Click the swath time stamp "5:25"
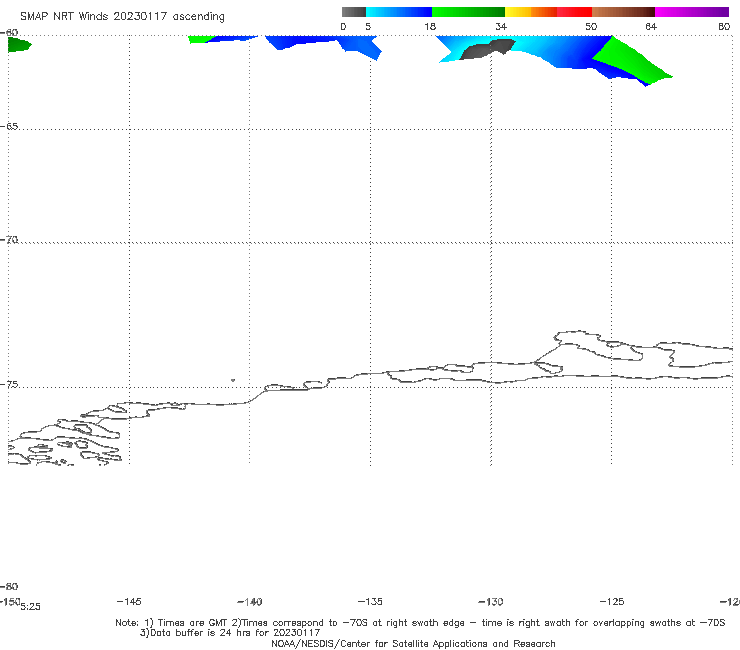This screenshot has height=650, width=740. (31, 607)
